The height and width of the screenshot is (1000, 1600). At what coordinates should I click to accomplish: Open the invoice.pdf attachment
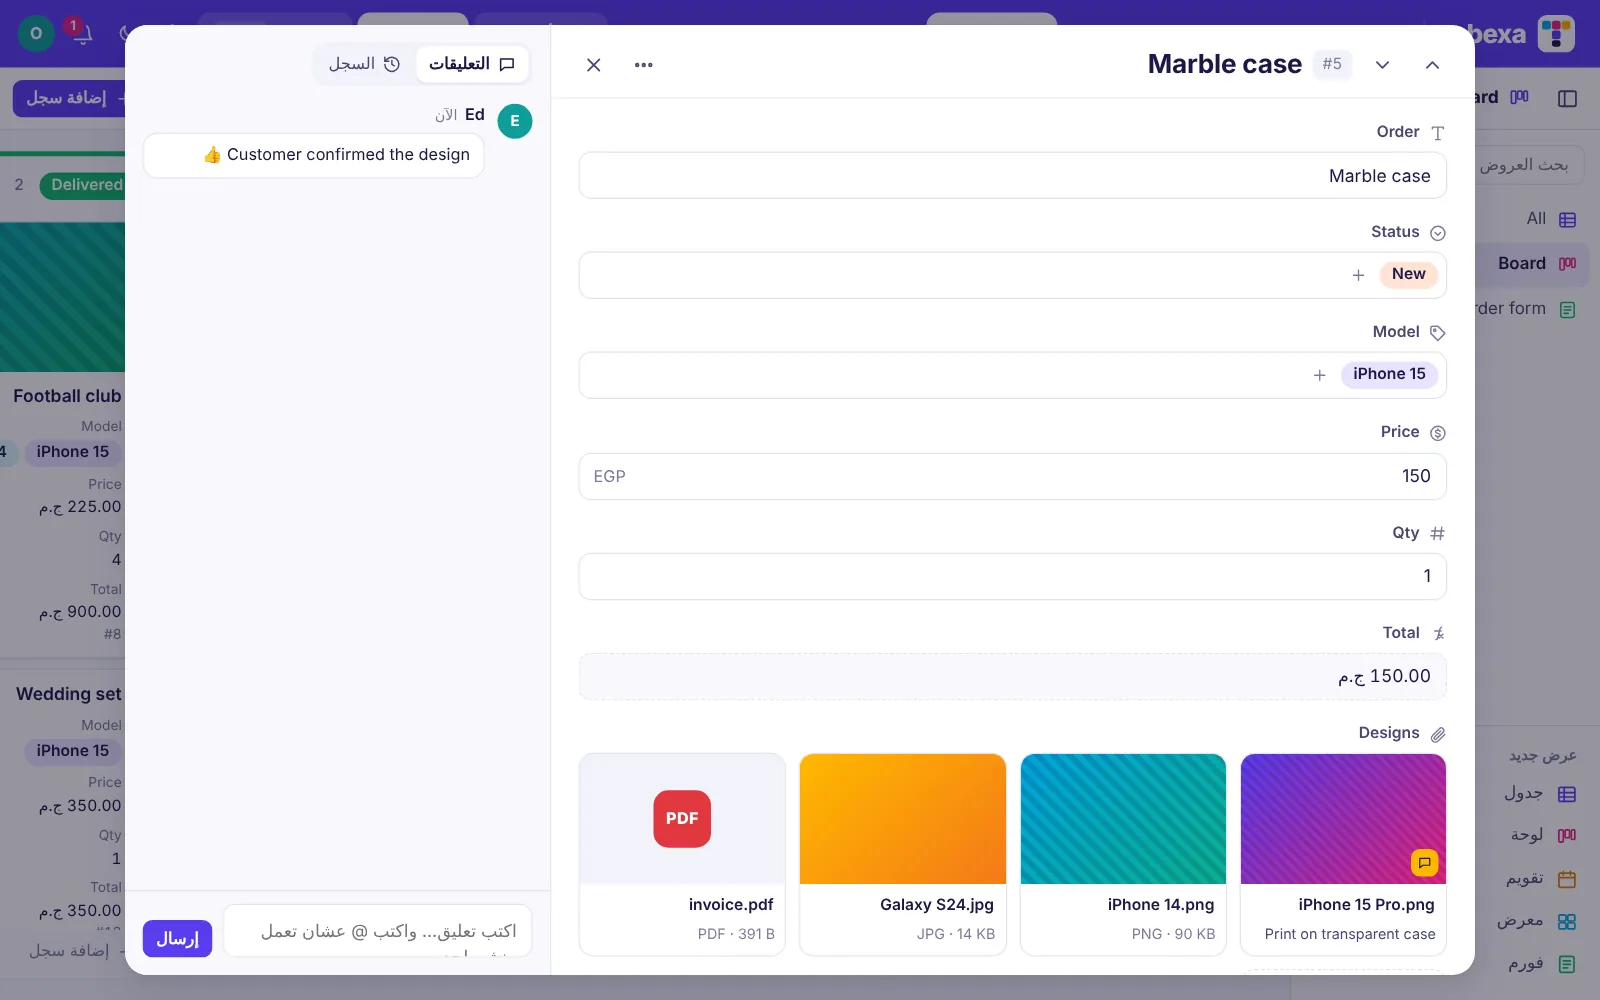tap(682, 853)
